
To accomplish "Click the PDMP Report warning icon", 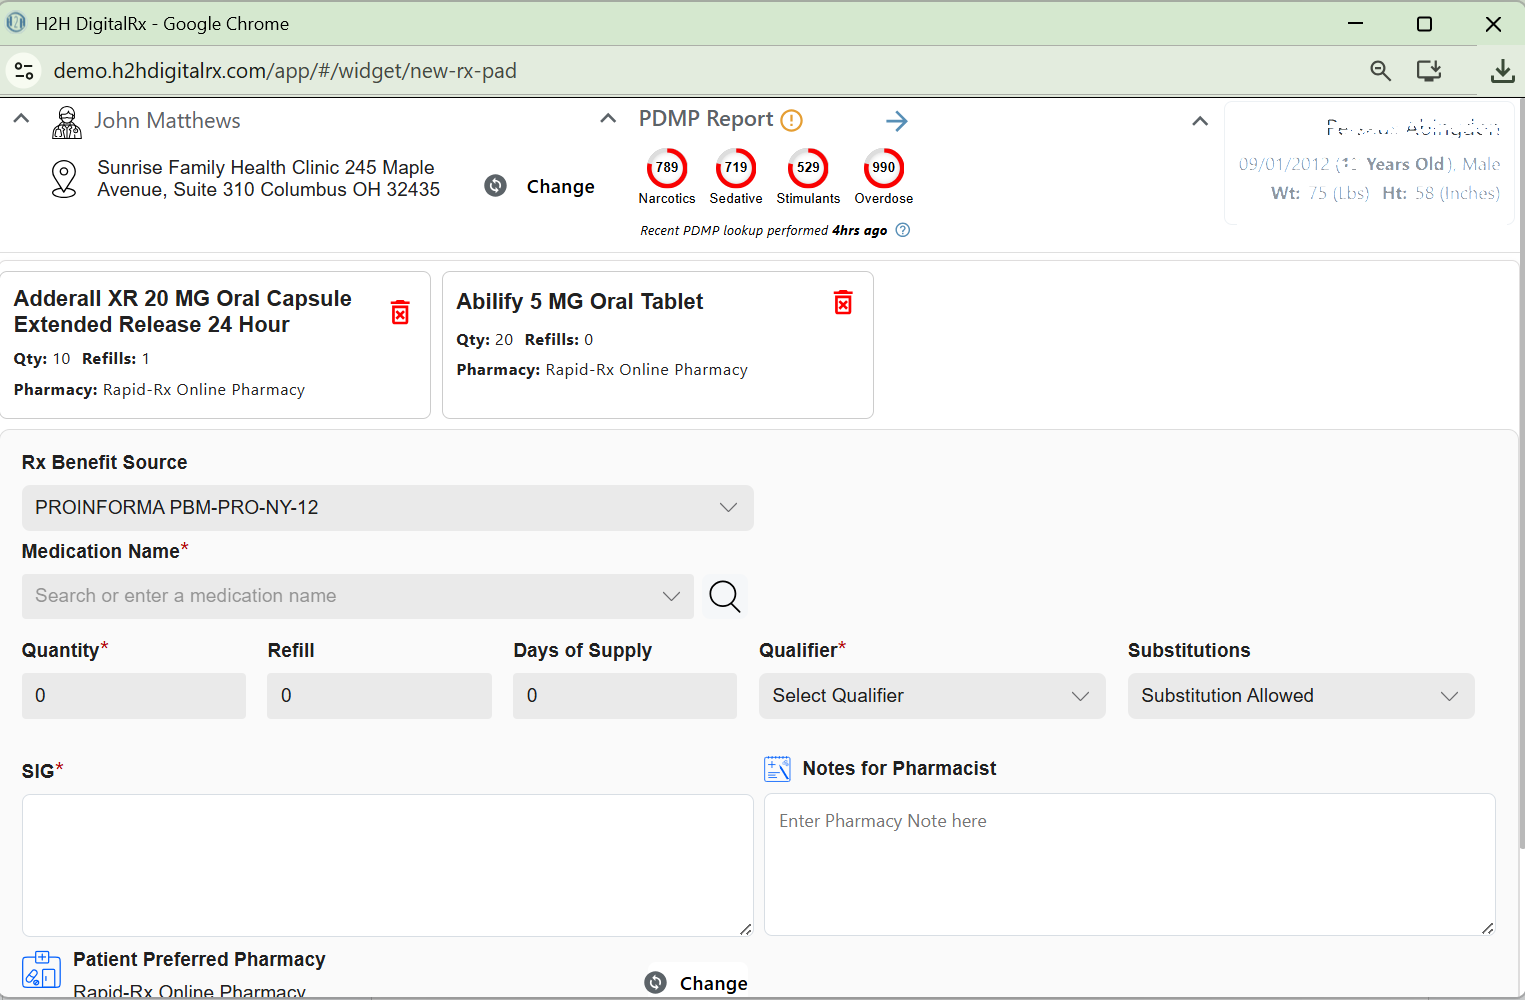I will pyautogui.click(x=791, y=121).
